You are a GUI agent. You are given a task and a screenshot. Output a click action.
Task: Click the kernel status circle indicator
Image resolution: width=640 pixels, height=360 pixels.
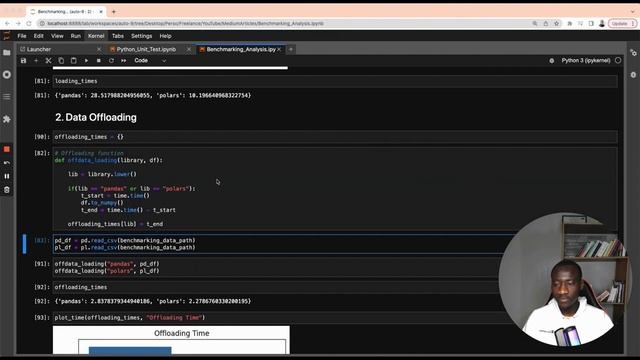(x=618, y=60)
